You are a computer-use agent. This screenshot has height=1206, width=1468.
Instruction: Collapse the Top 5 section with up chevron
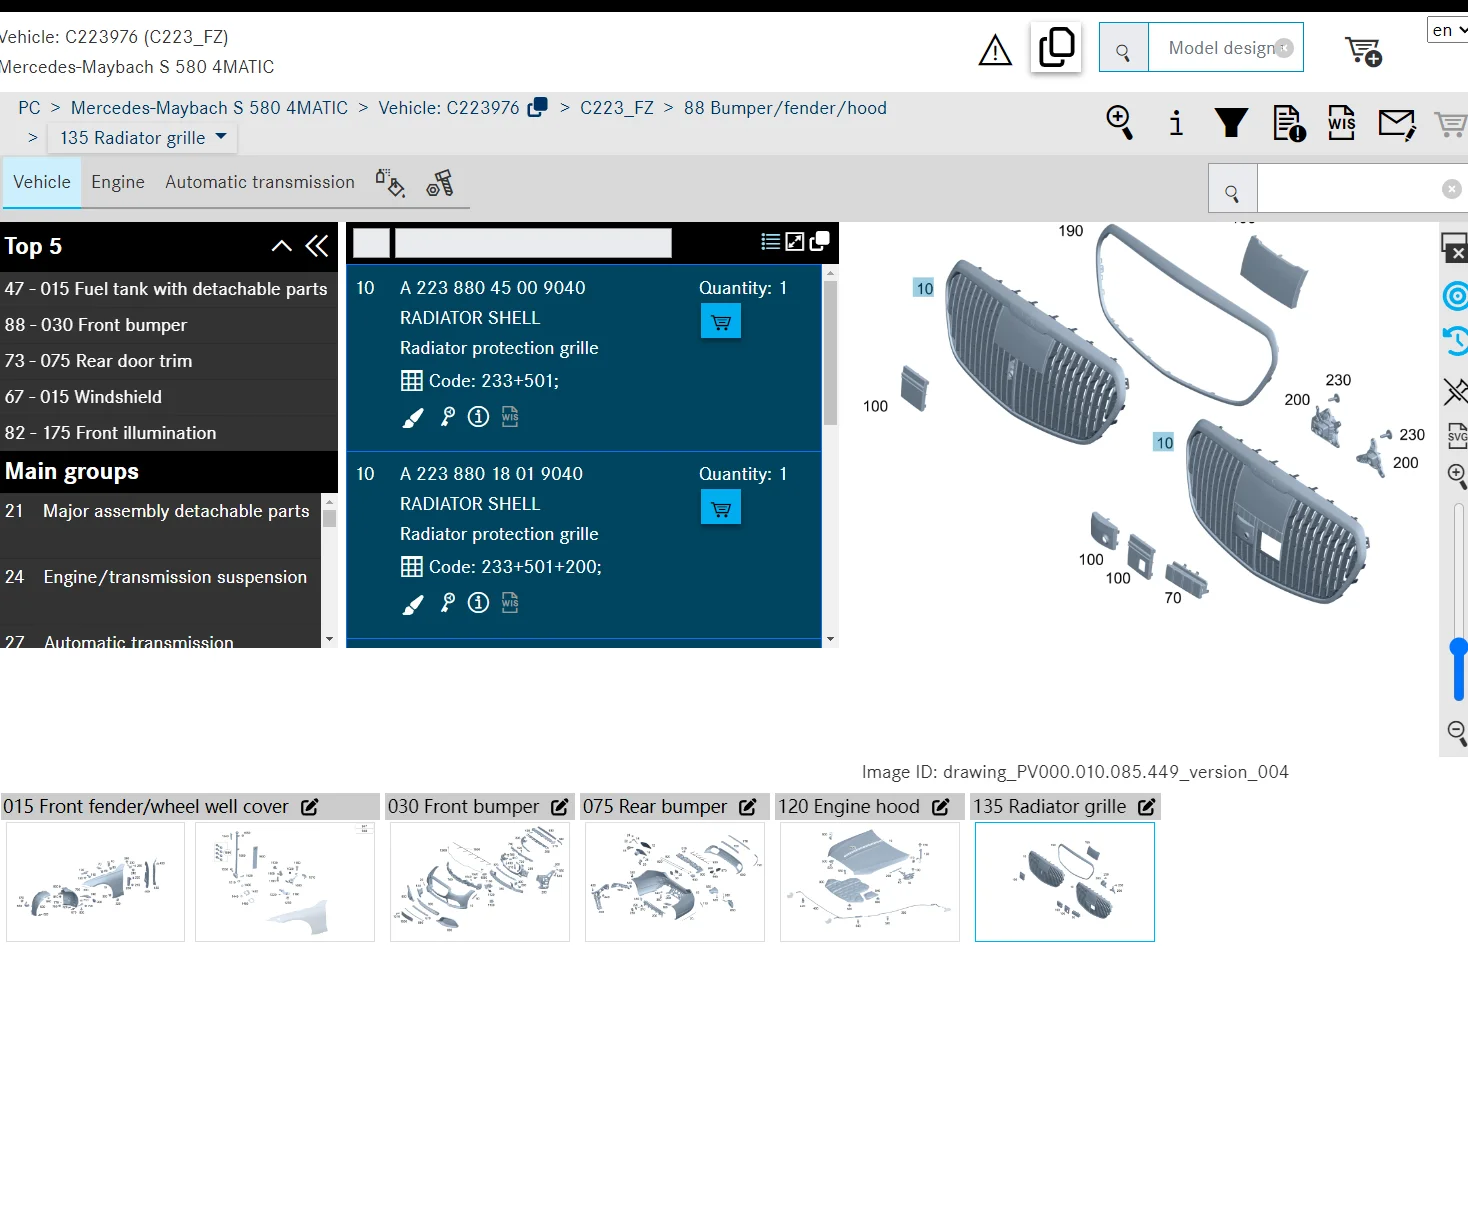click(282, 246)
